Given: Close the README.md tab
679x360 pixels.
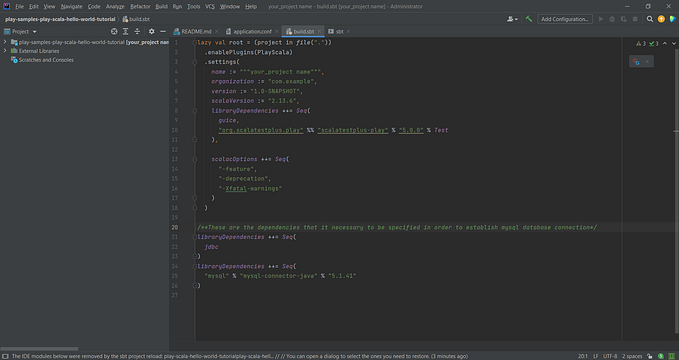Looking at the screenshot, I should click(217, 31).
